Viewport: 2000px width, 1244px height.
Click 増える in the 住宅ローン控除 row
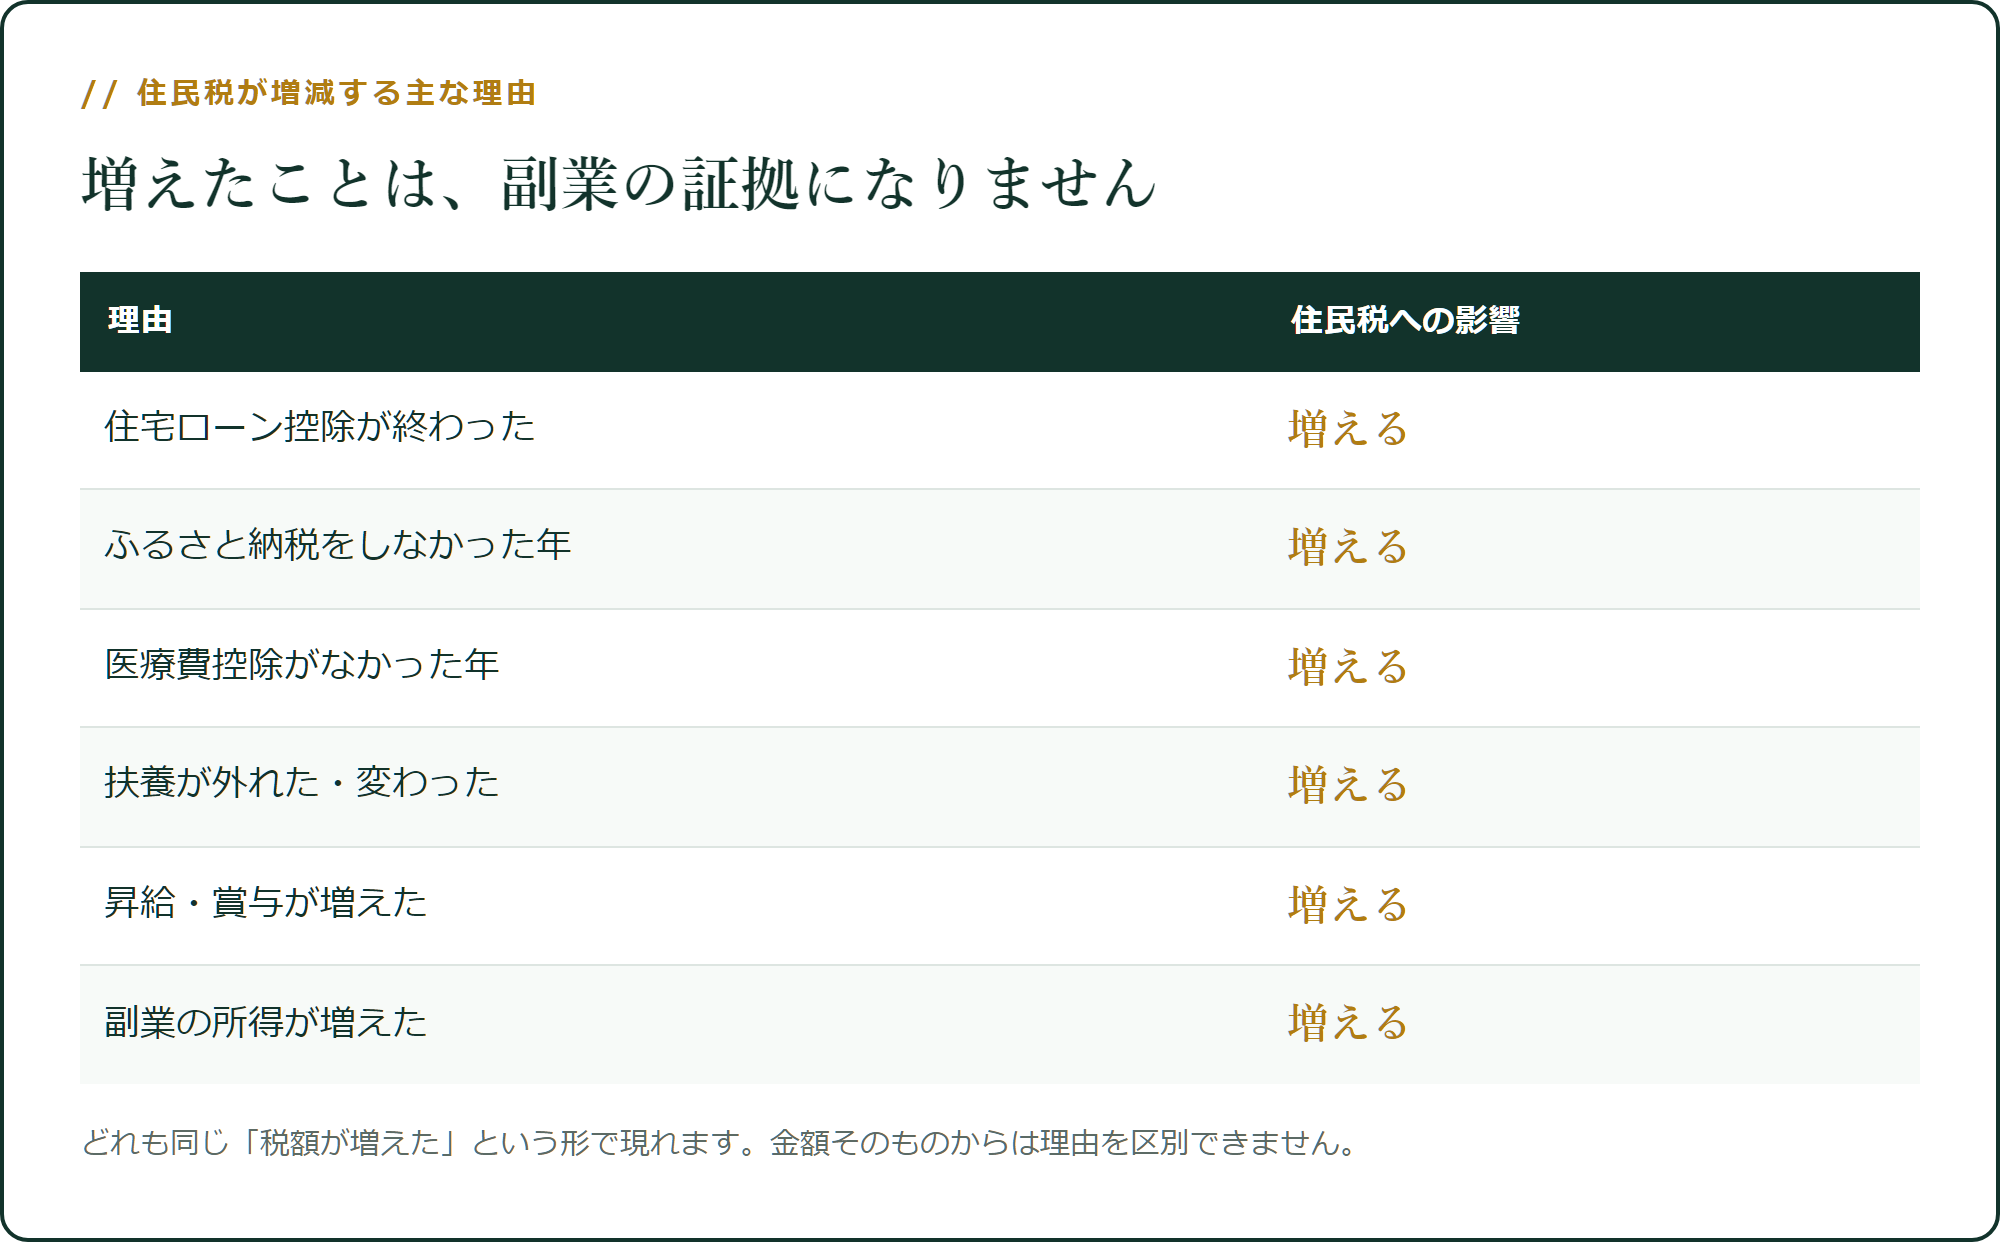pyautogui.click(x=1348, y=428)
